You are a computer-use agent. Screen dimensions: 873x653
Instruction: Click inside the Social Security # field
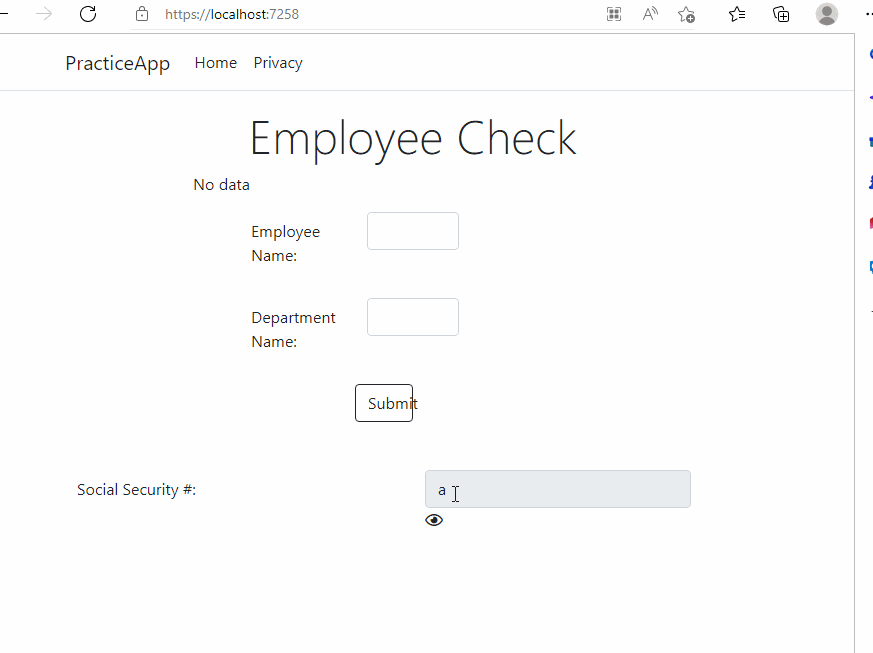click(558, 489)
